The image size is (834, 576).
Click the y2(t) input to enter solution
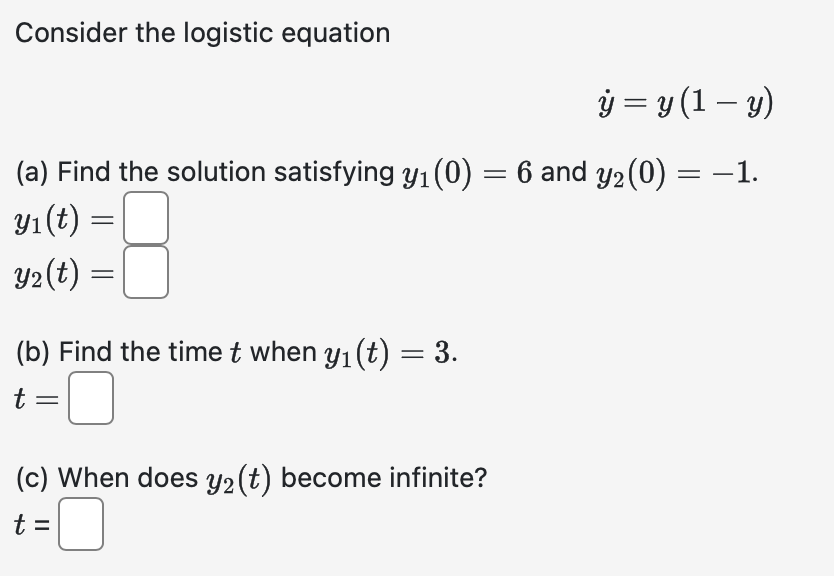(146, 271)
